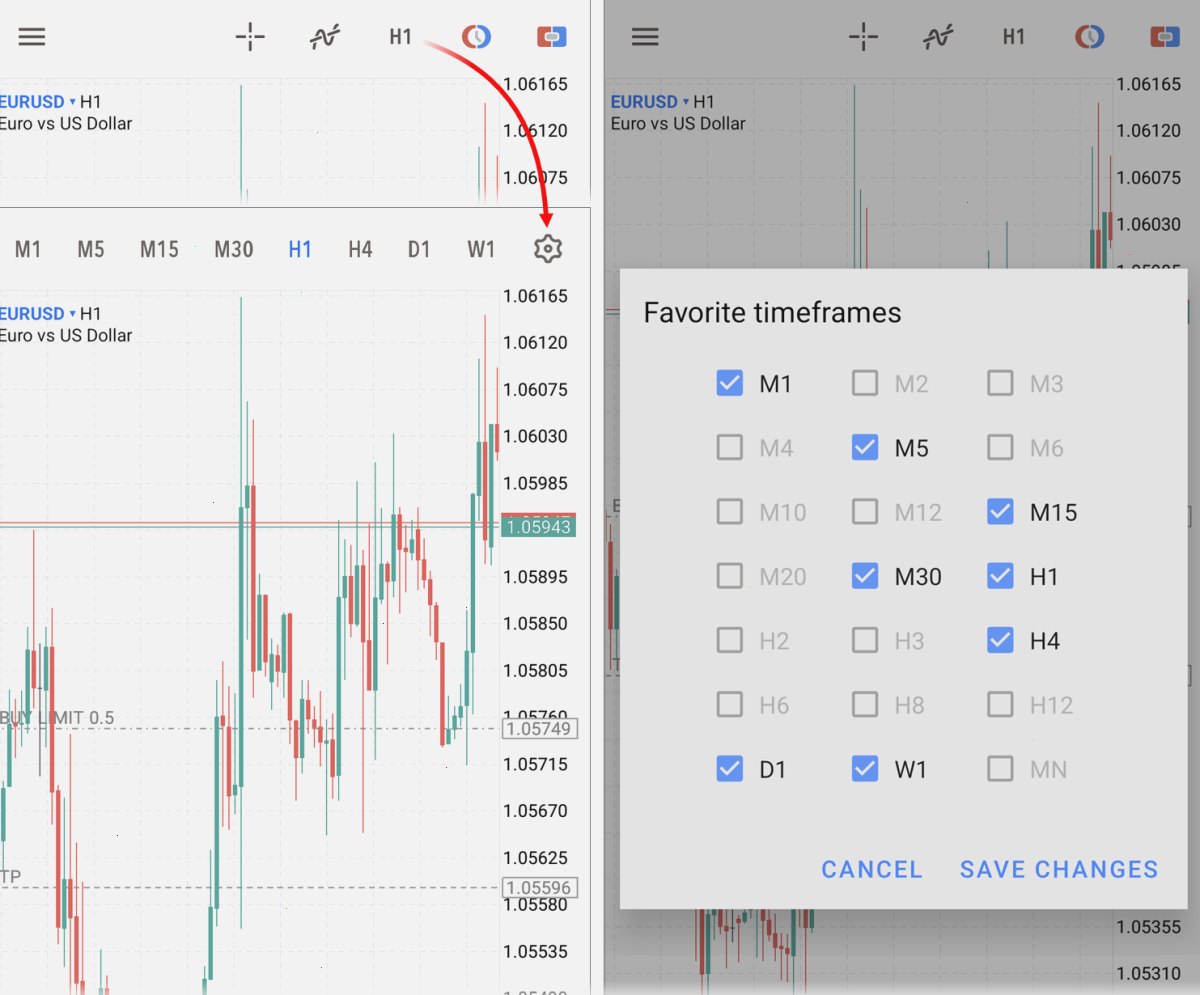
Task: Expand the H1 timeframe selector in top toolbar
Action: (400, 37)
